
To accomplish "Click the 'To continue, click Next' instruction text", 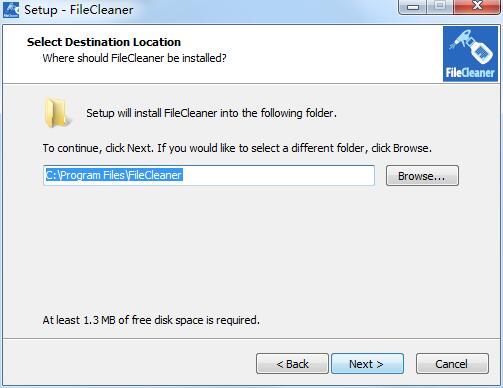I will click(x=237, y=148).
